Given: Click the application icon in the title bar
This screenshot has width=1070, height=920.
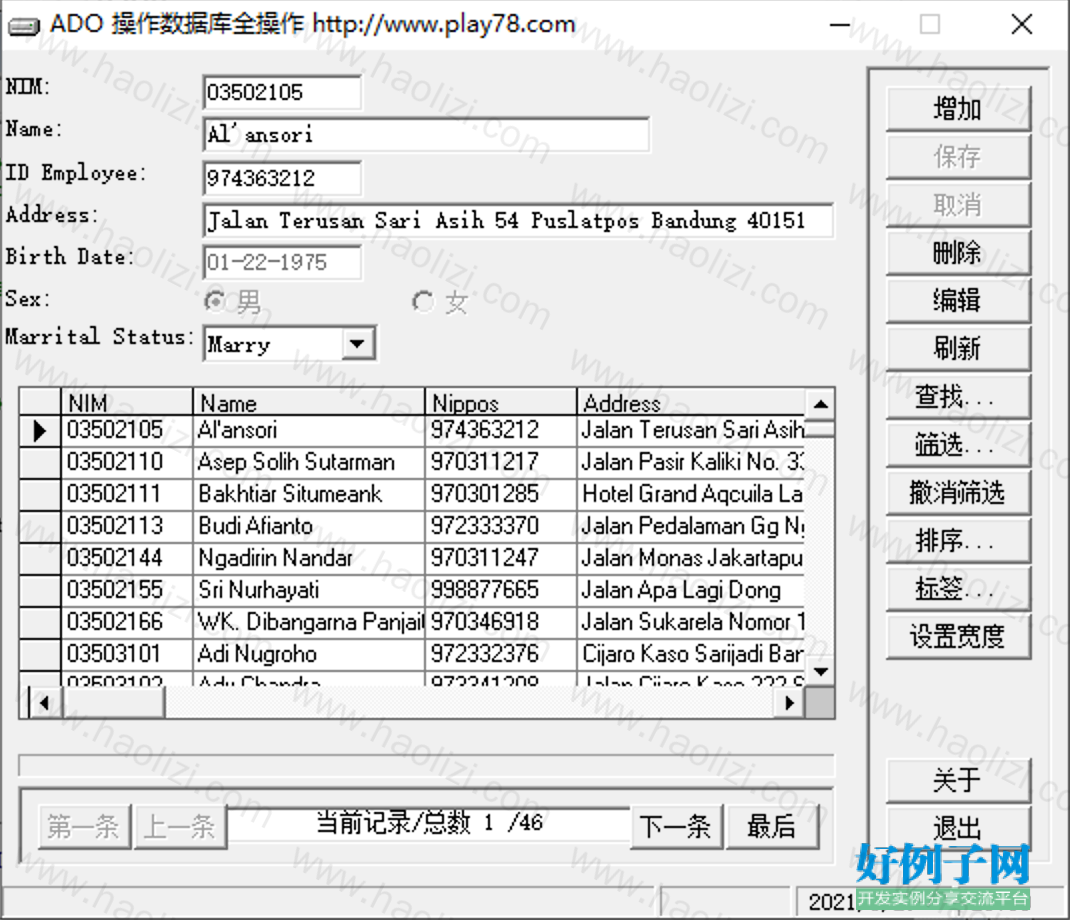Looking at the screenshot, I should pyautogui.click(x=23, y=26).
